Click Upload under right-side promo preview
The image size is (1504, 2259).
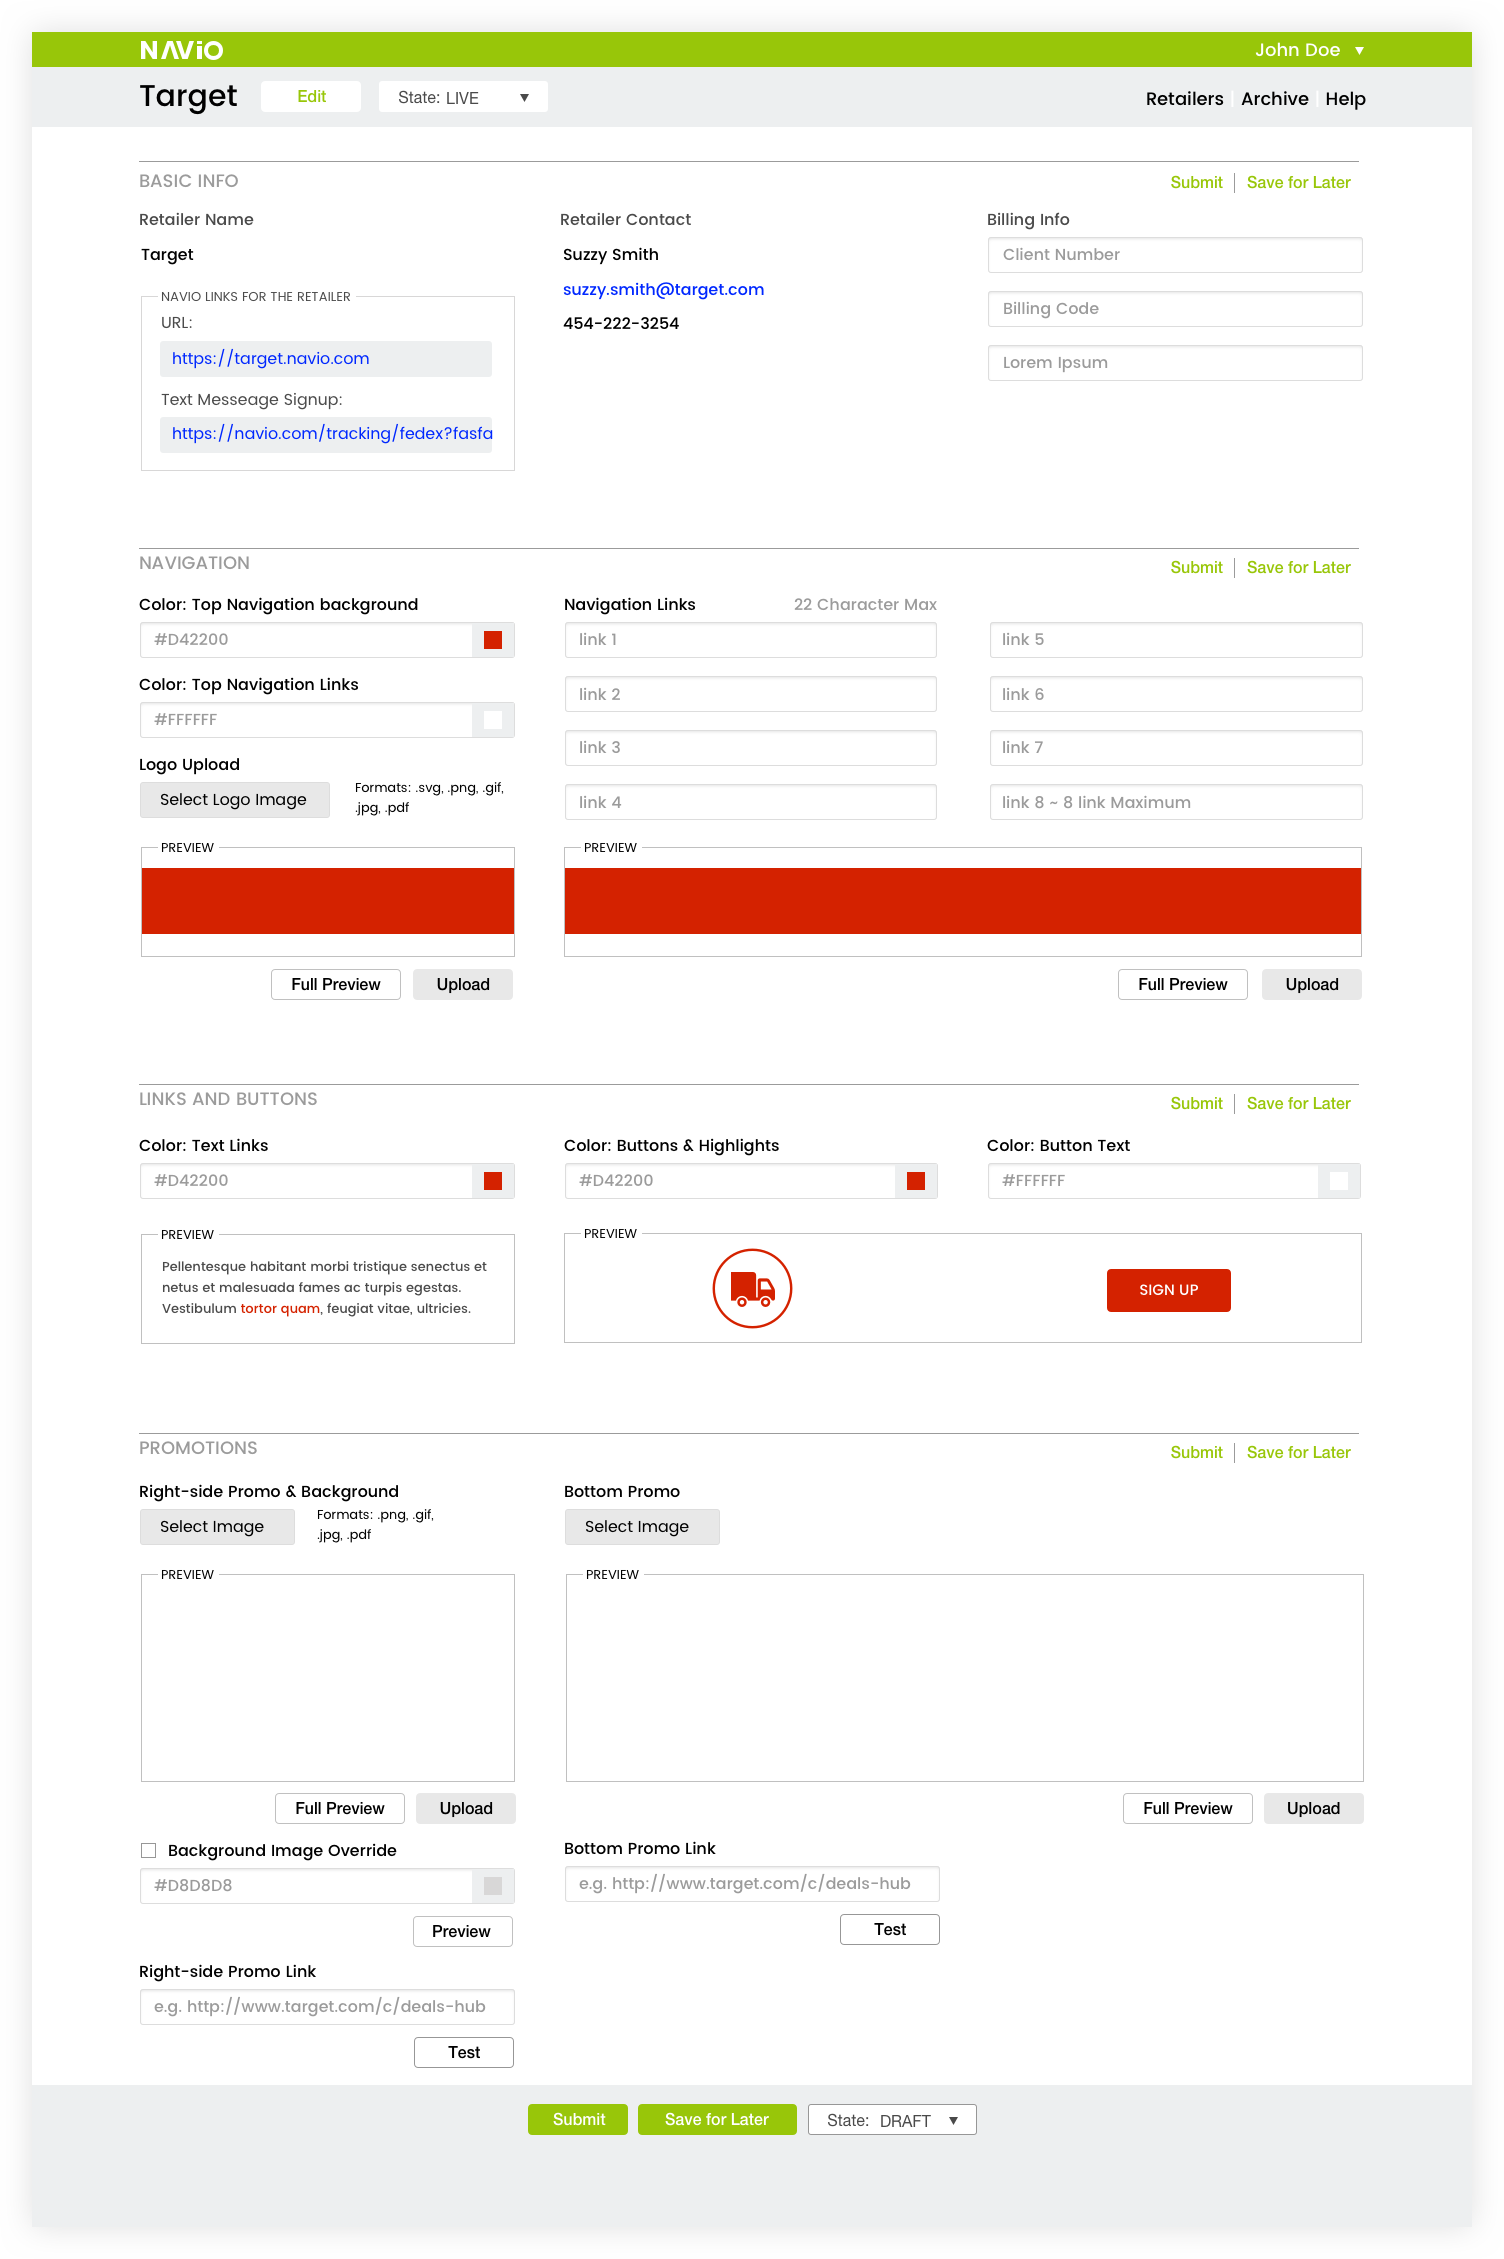click(466, 1808)
